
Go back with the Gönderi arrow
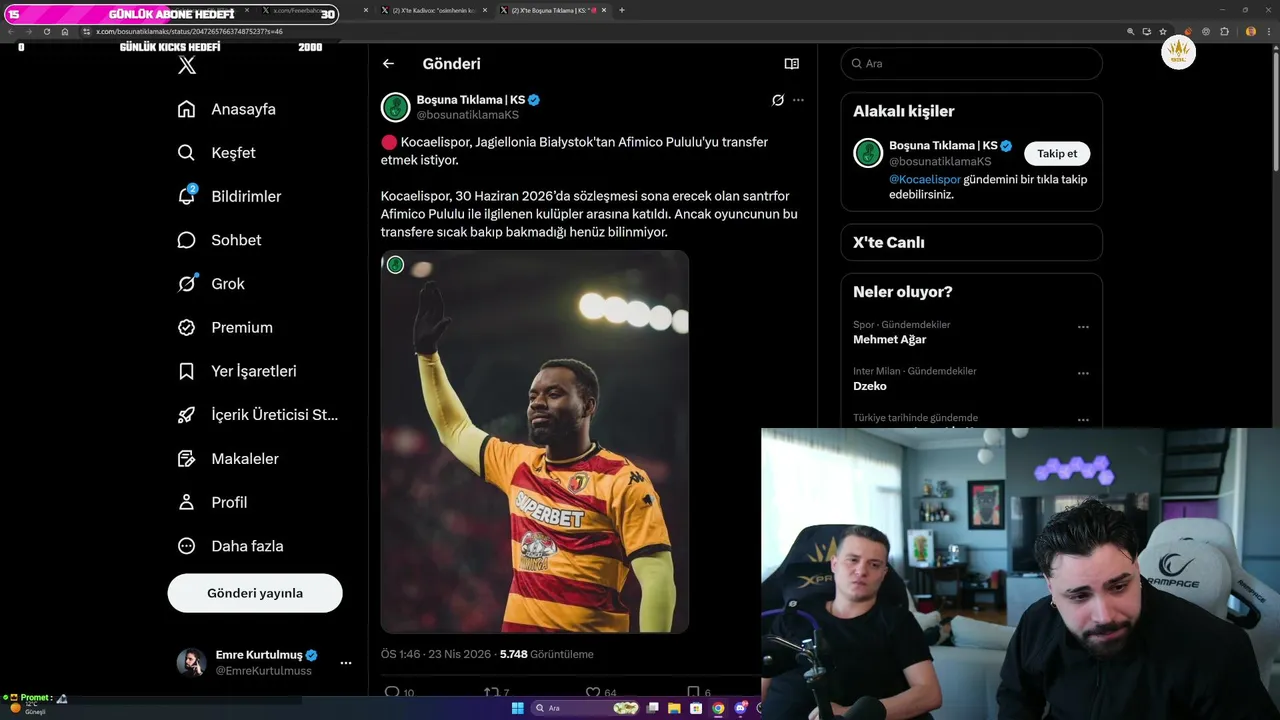click(x=388, y=64)
